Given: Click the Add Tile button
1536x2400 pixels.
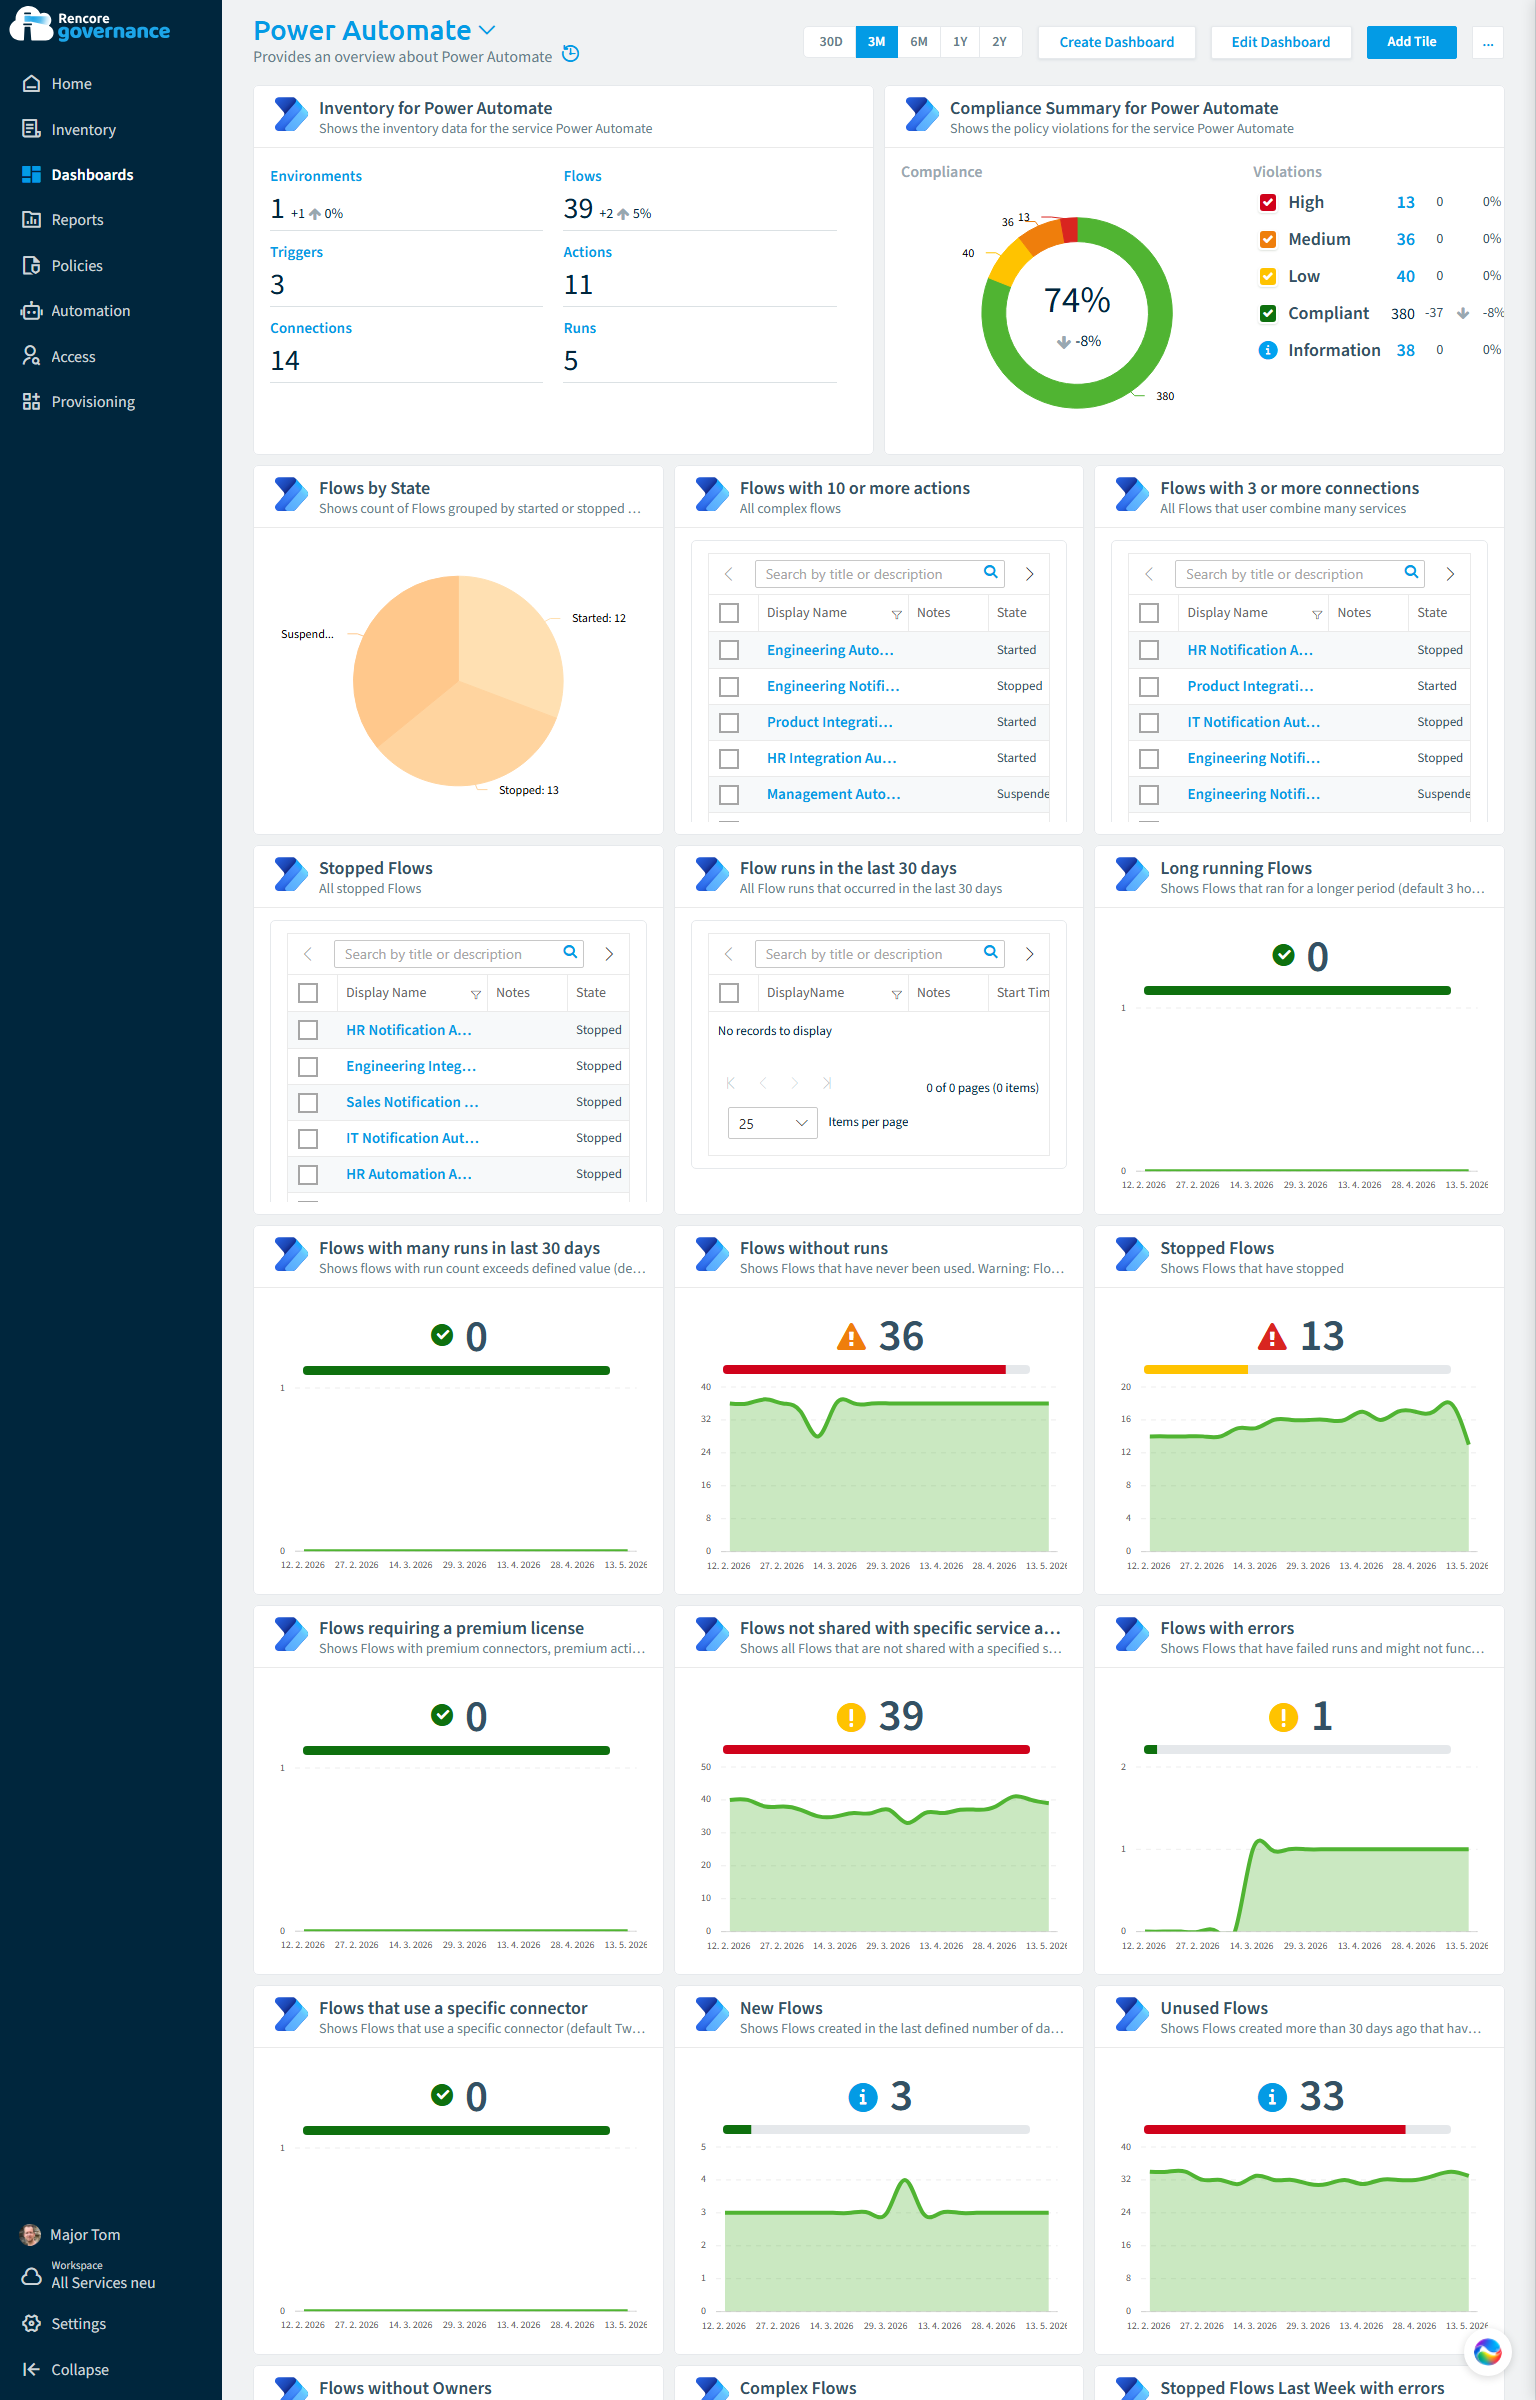Looking at the screenshot, I should point(1411,42).
